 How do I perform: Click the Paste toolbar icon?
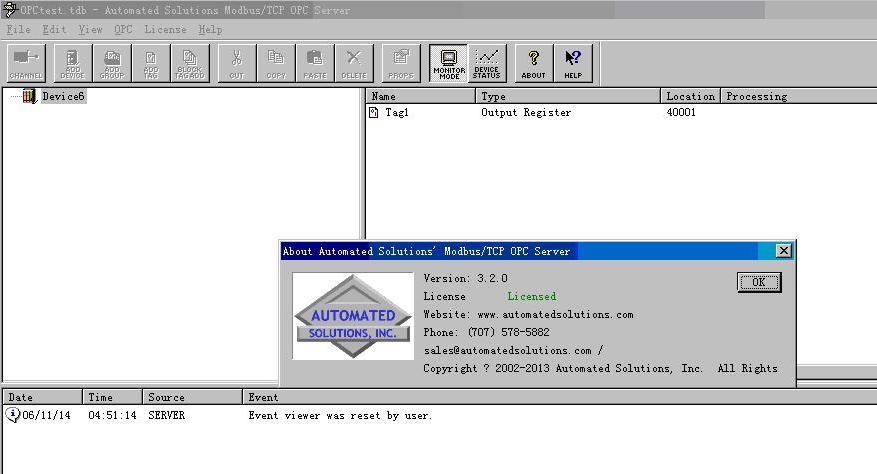[x=315, y=63]
